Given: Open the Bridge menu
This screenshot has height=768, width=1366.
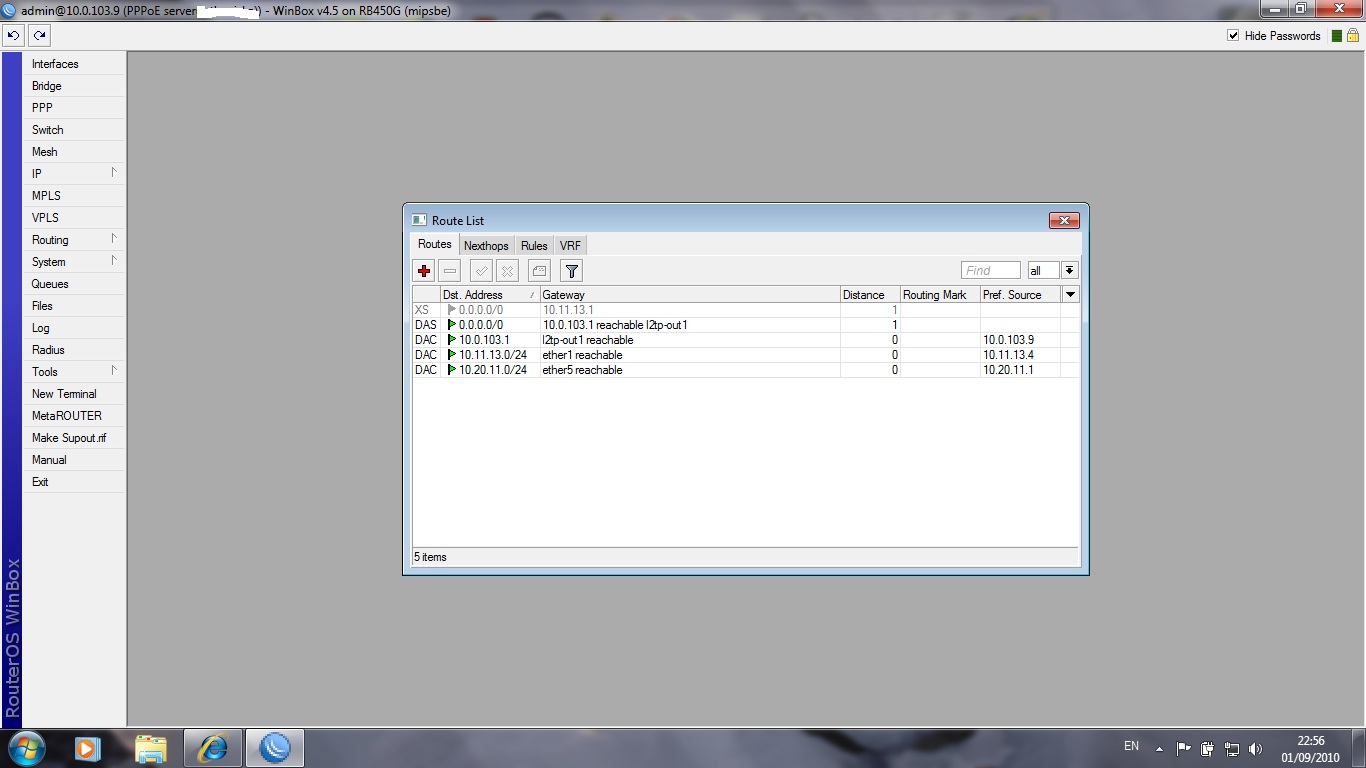Looking at the screenshot, I should (74, 86).
